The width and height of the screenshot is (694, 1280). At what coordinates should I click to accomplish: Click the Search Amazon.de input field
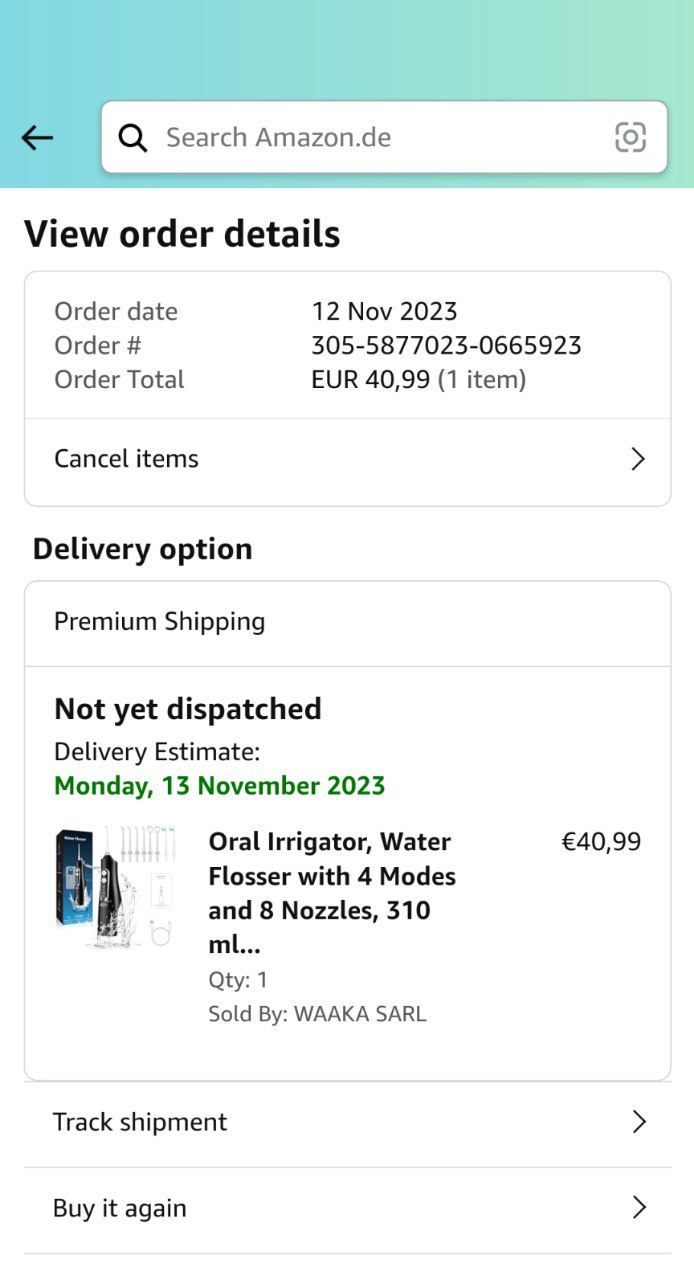click(380, 137)
